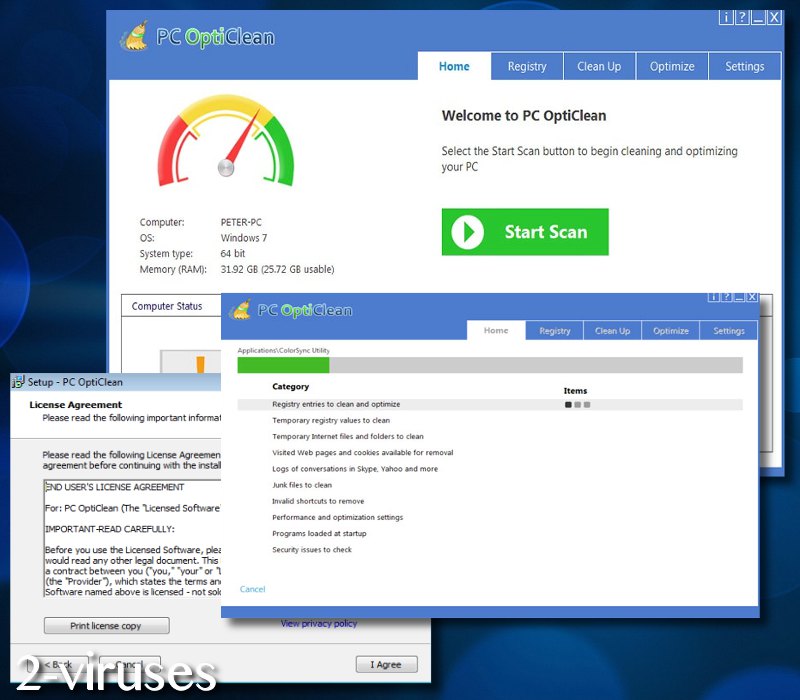
Task: Open the Settings tab
Action: click(744, 66)
